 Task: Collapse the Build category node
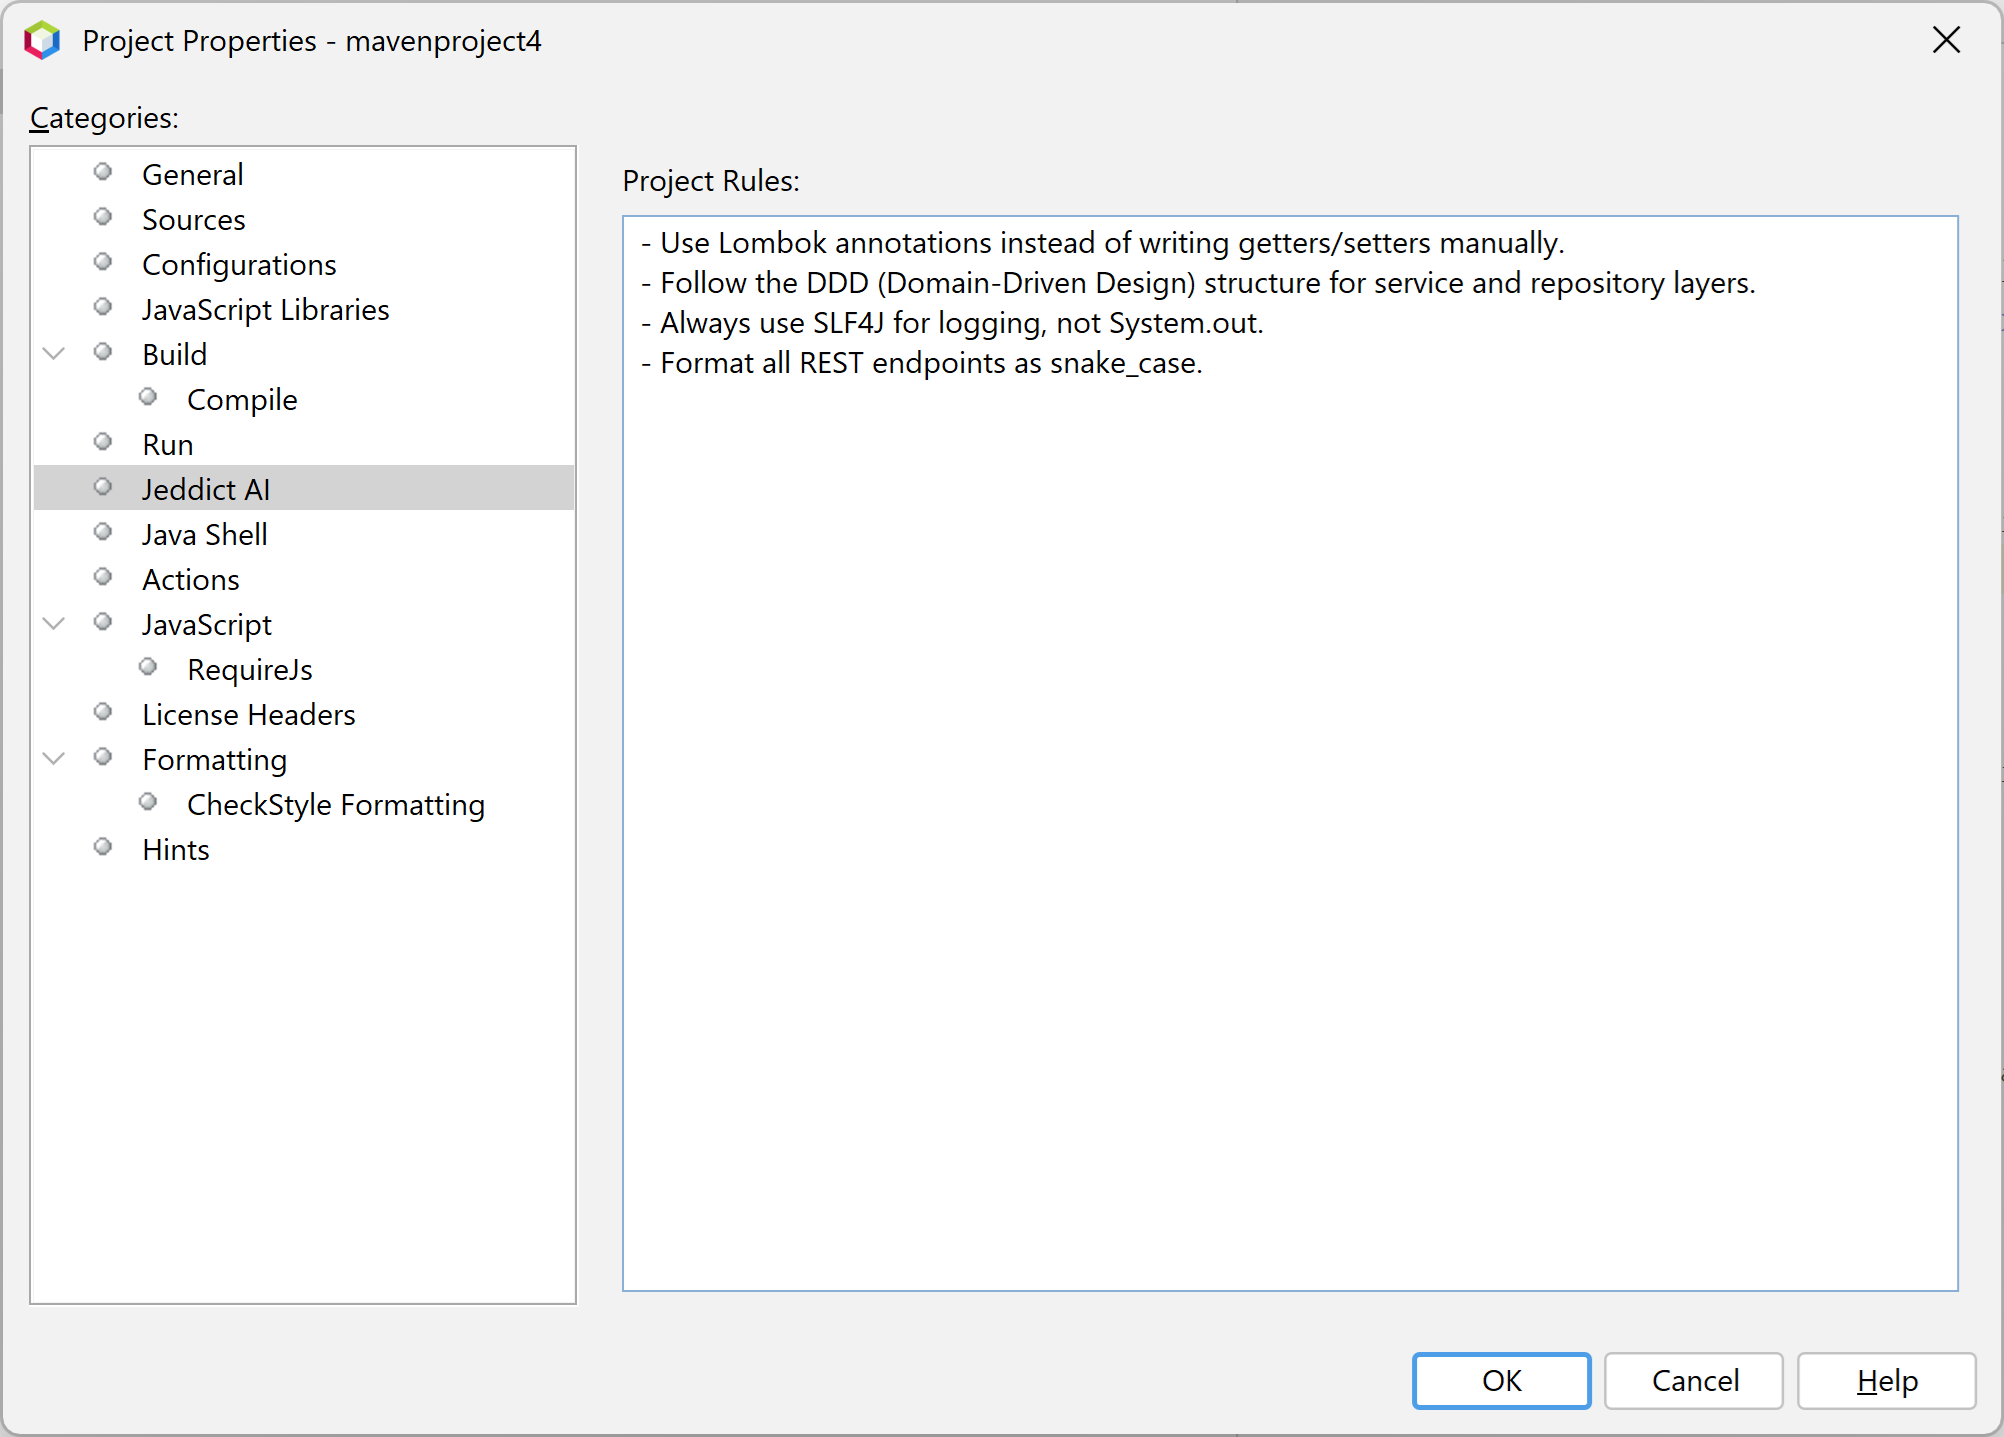coord(55,353)
